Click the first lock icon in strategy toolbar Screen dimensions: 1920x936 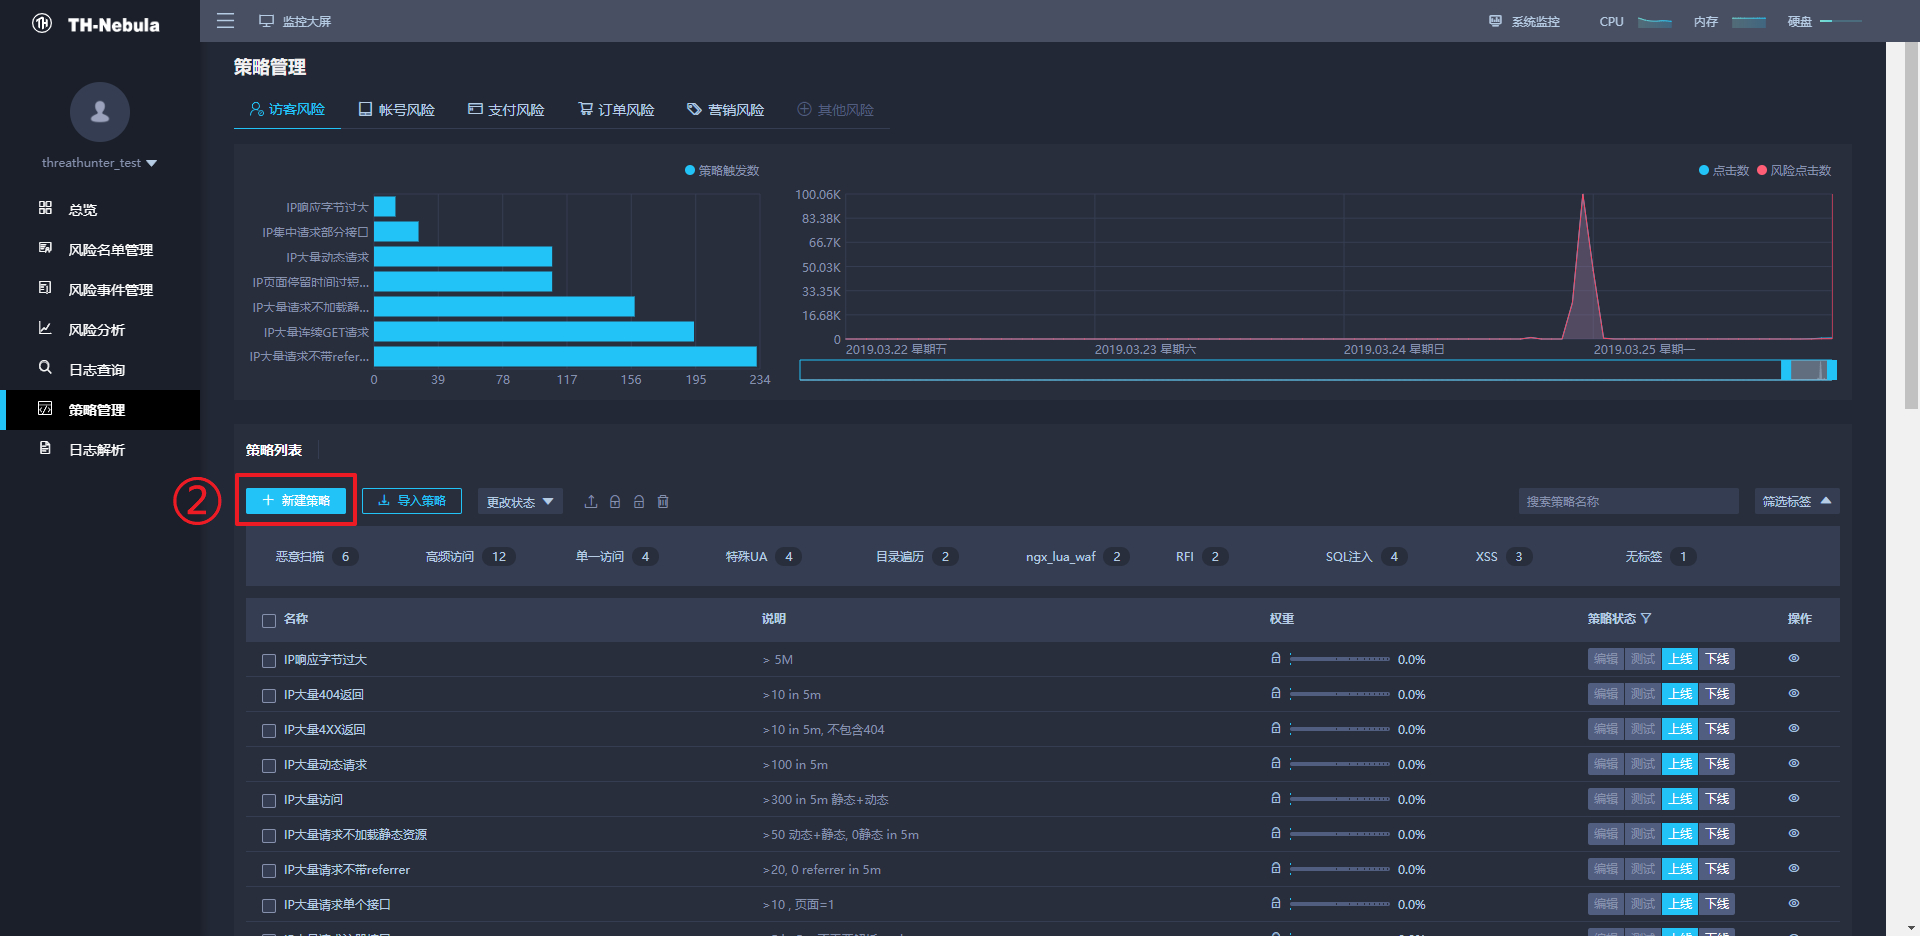click(615, 502)
